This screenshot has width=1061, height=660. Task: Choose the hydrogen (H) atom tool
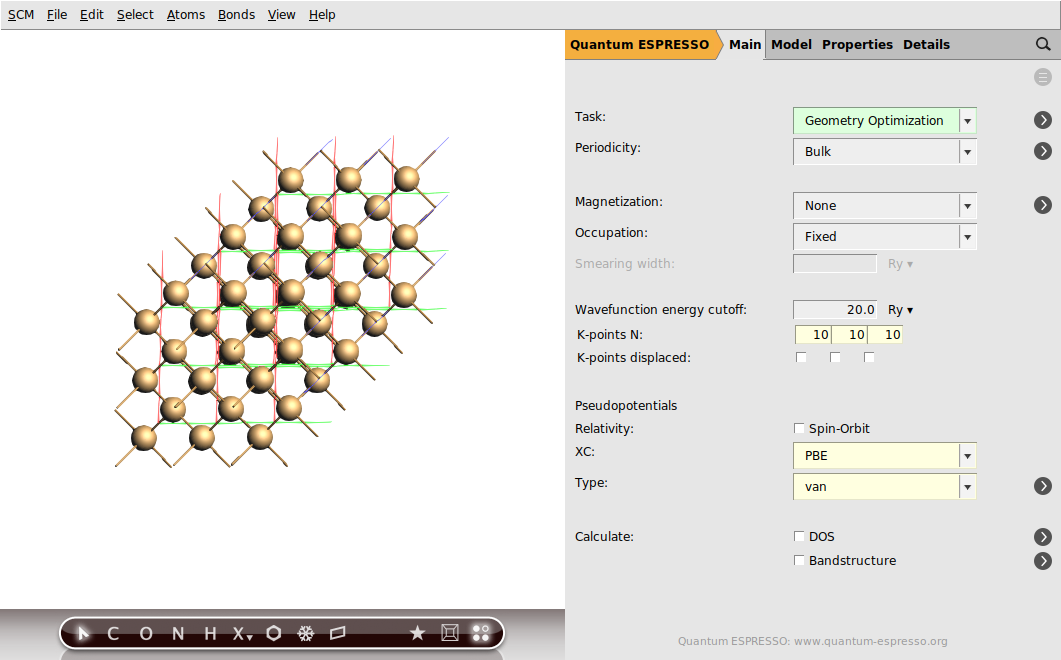[x=210, y=634]
